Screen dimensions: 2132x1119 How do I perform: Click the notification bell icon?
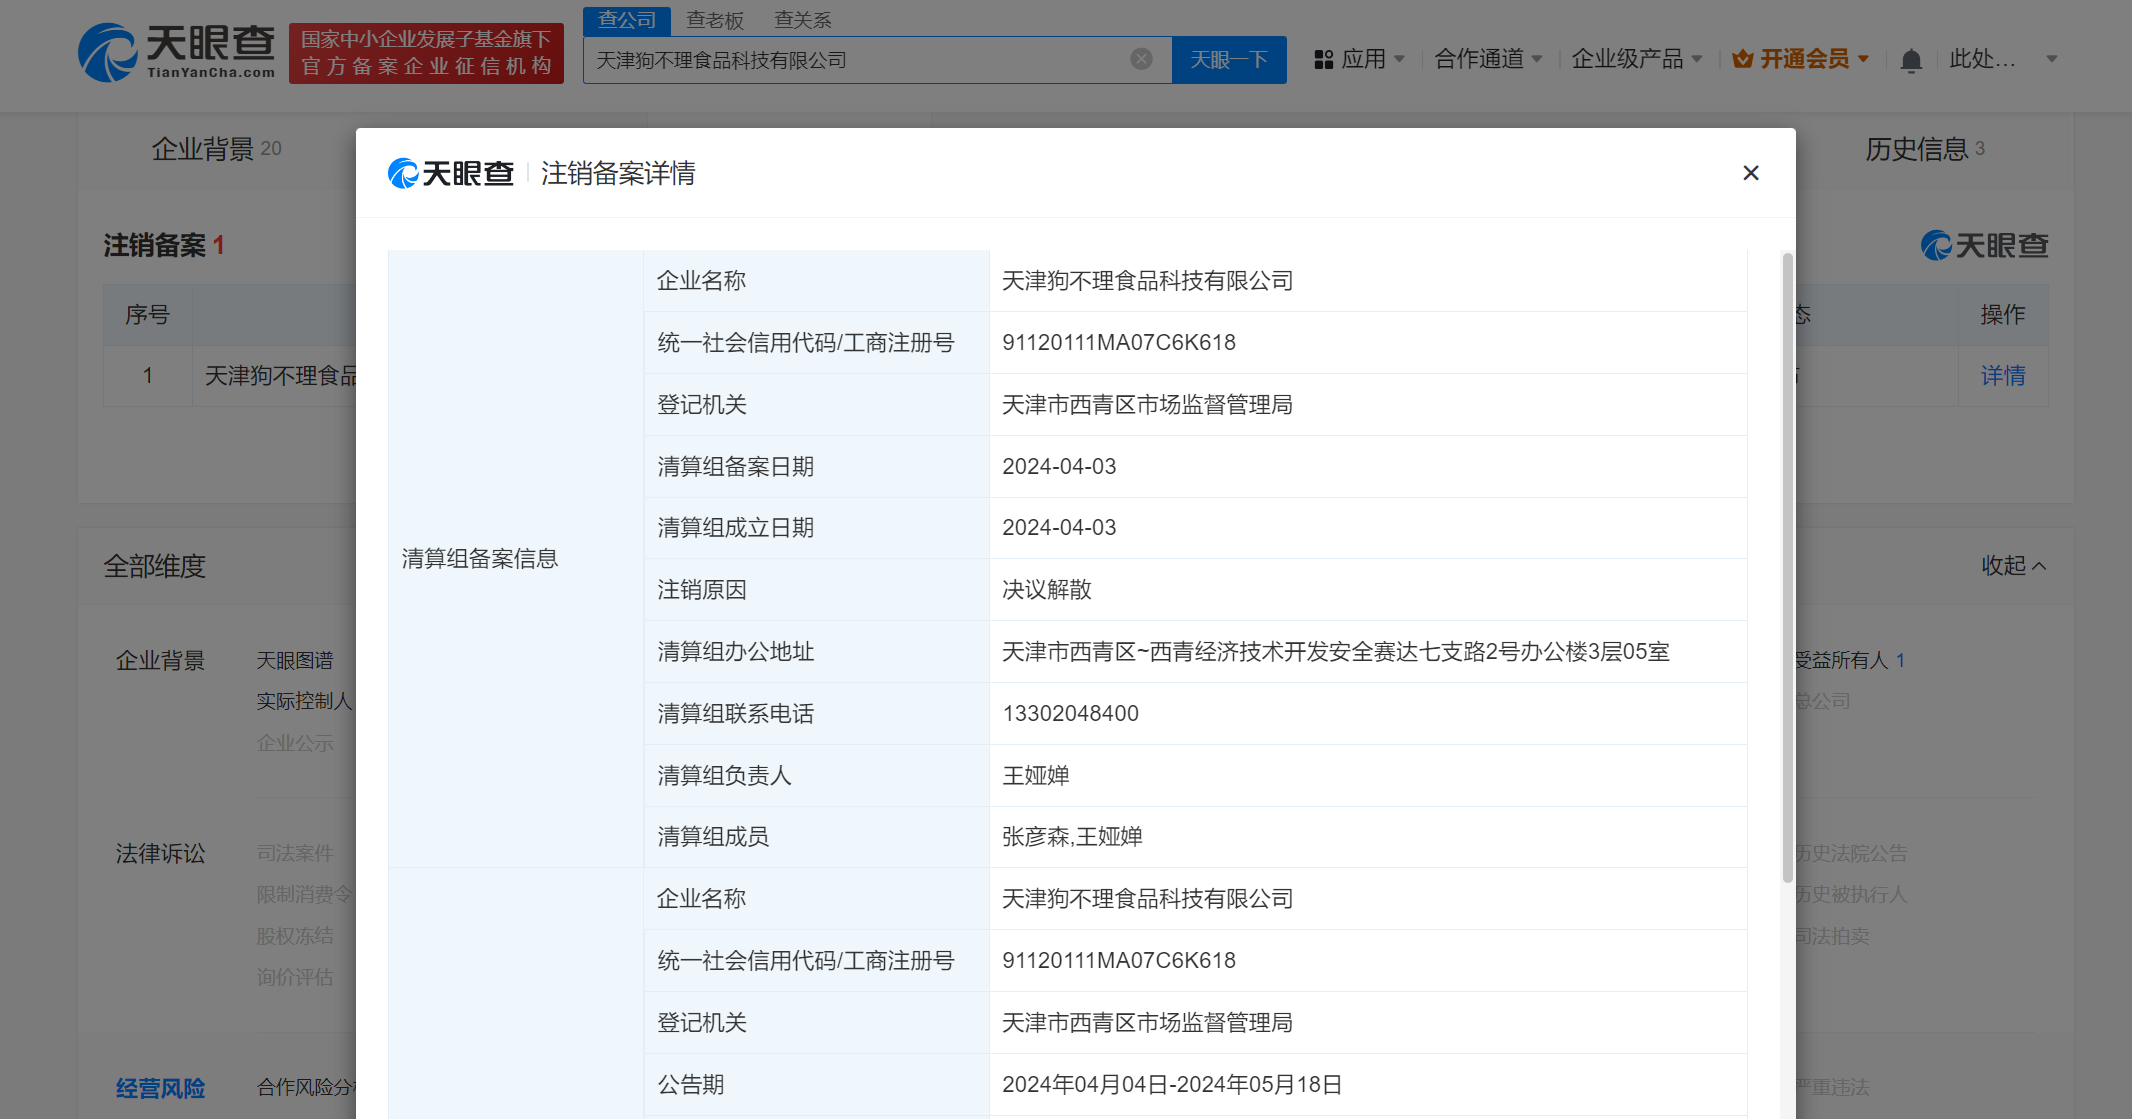point(1911,59)
